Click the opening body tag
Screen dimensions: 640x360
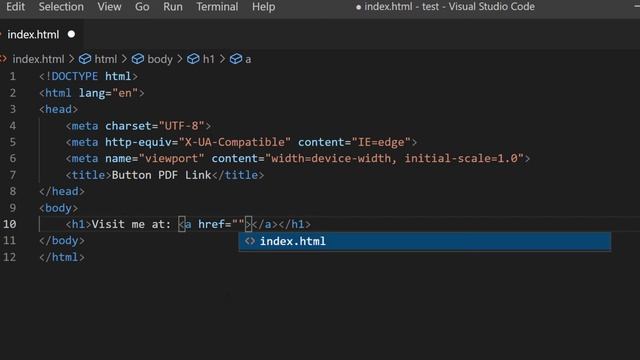pos(58,208)
